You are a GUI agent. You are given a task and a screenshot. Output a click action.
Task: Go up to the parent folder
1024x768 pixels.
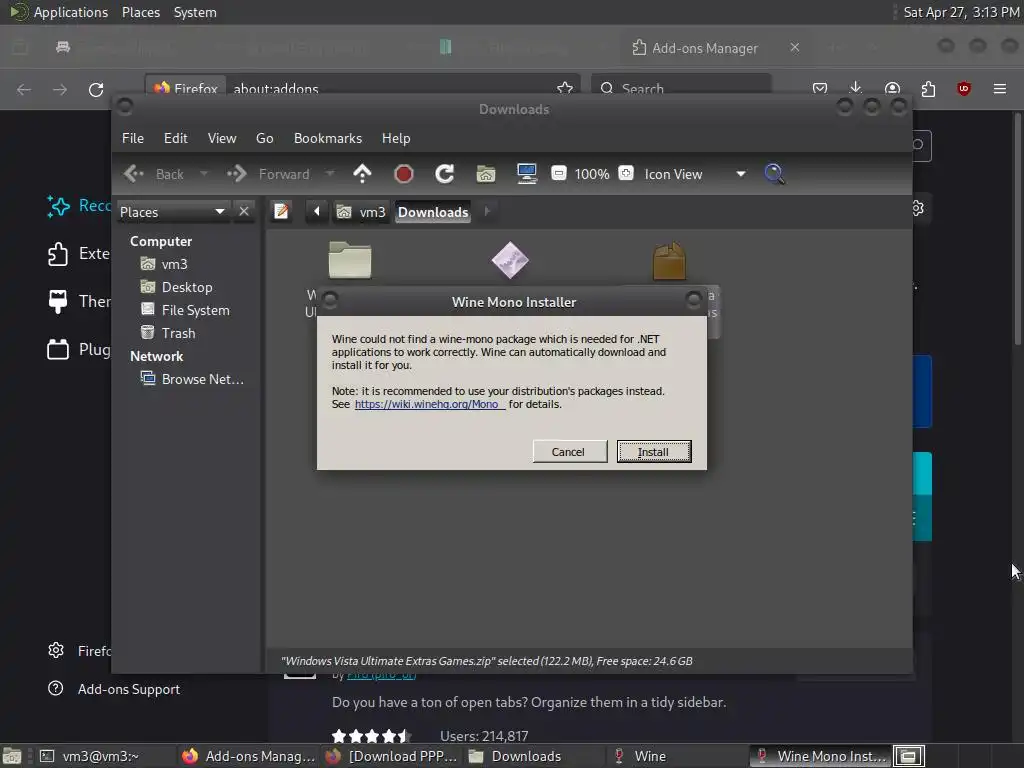click(362, 174)
